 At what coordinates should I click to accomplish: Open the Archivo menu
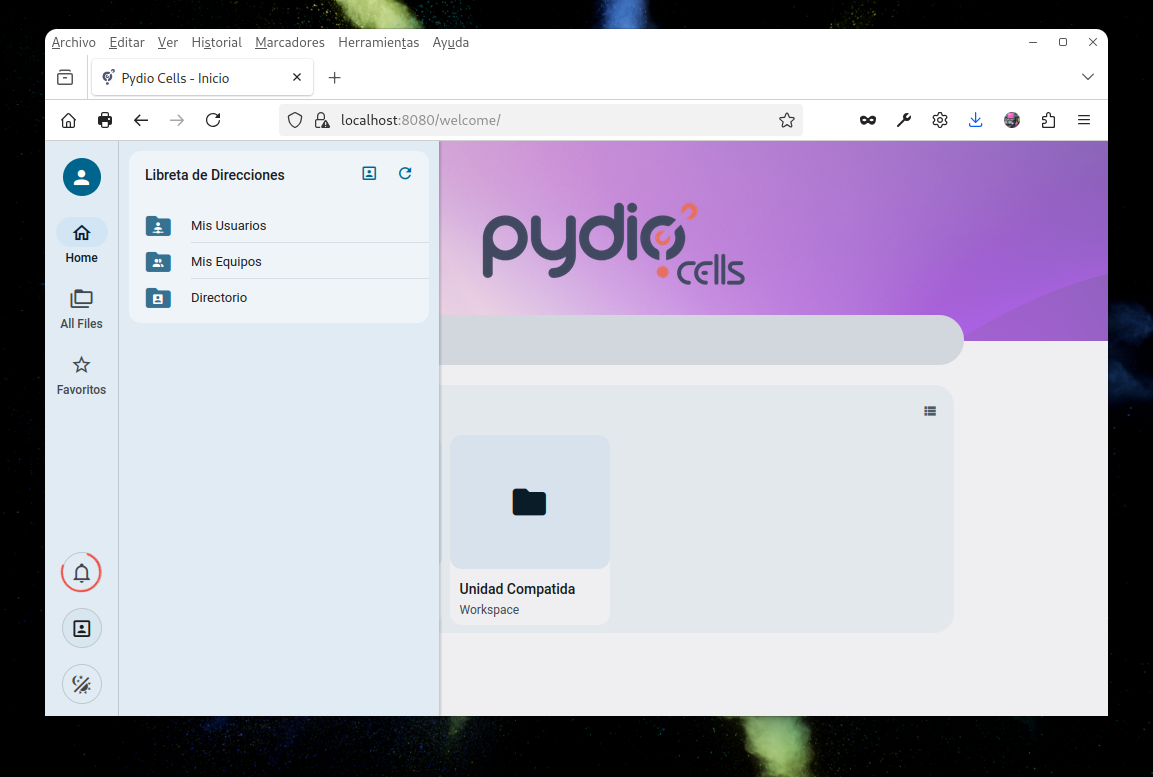click(x=74, y=43)
